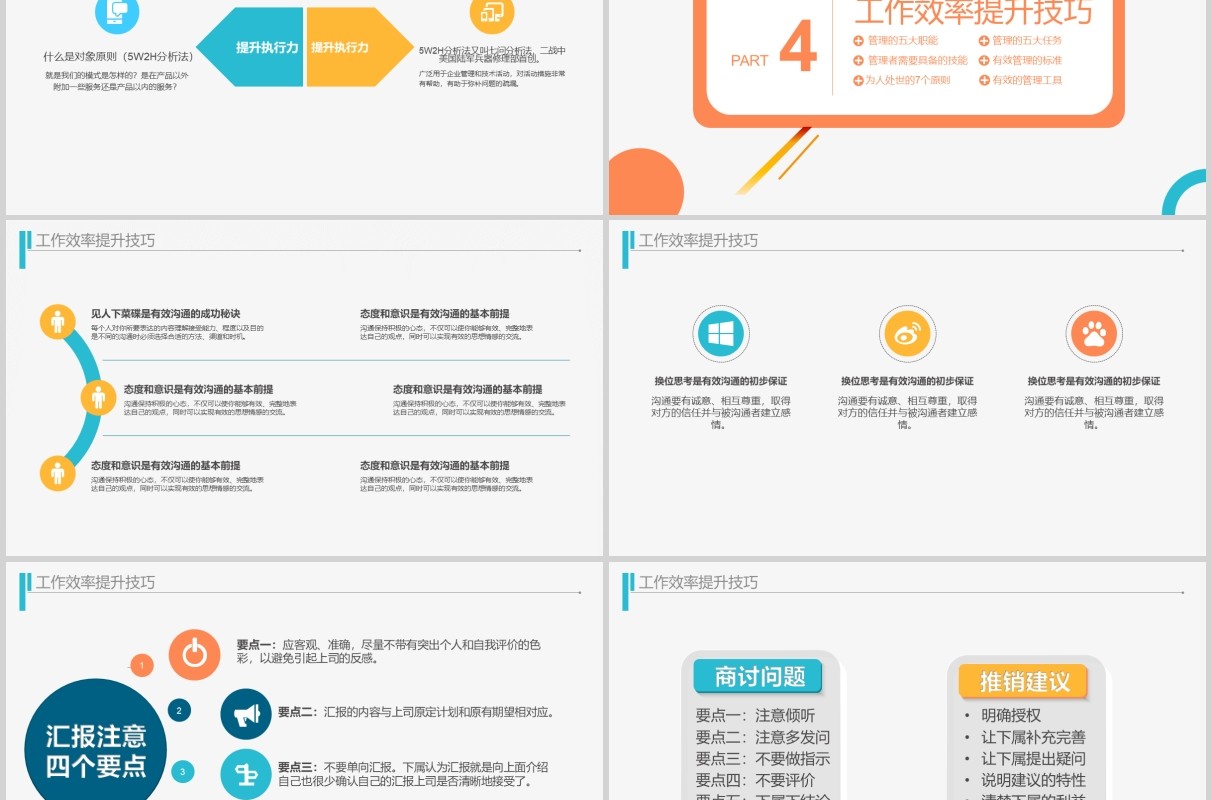The image size is (1212, 800).
Task: Click the line 要点三：不要做指示
Action: pyautogui.click(x=763, y=759)
